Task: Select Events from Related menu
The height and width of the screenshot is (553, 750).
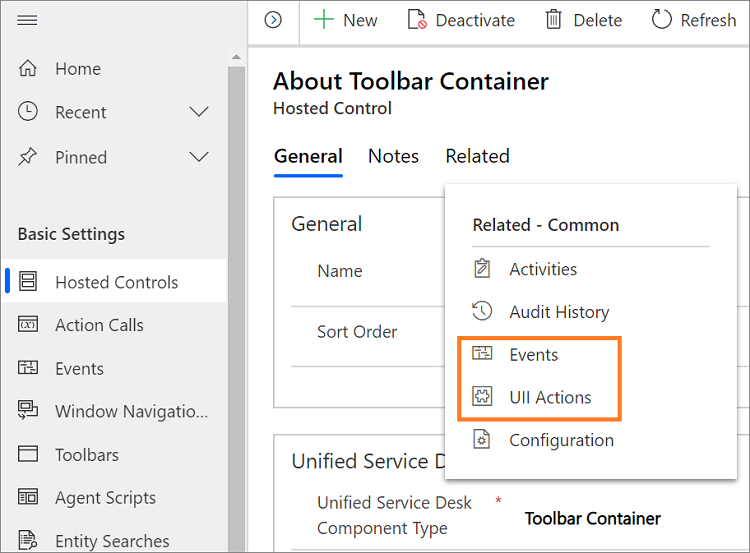Action: (x=533, y=354)
